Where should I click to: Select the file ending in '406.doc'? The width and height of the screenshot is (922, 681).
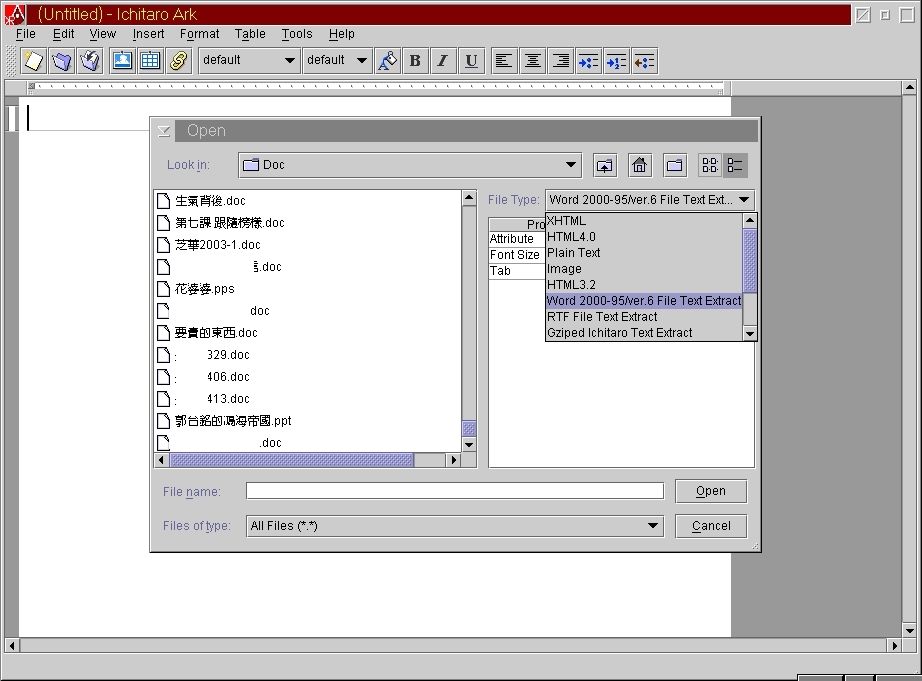point(203,377)
